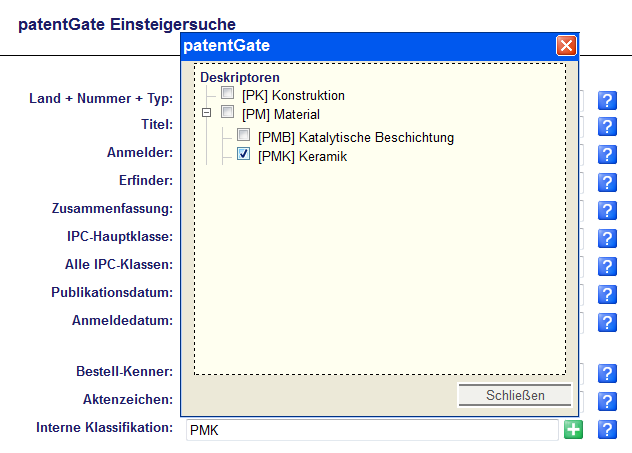Click green plus icon next to PMK field

(x=573, y=430)
